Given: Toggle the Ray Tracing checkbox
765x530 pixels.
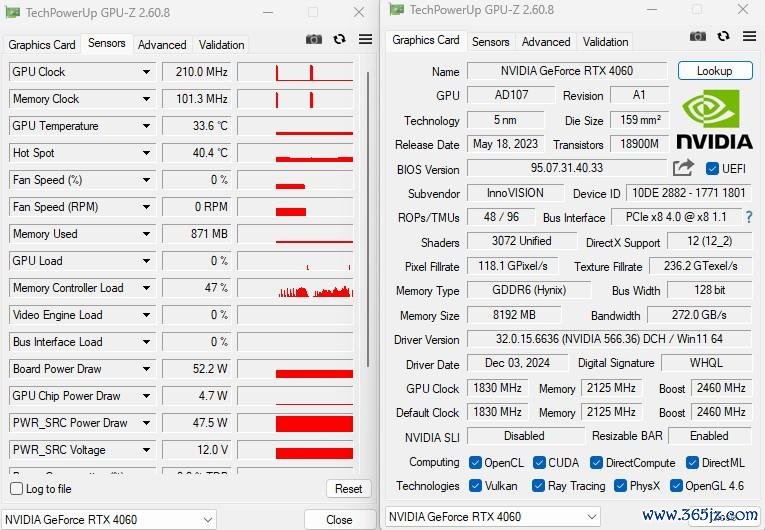Looking at the screenshot, I should pos(538,486).
